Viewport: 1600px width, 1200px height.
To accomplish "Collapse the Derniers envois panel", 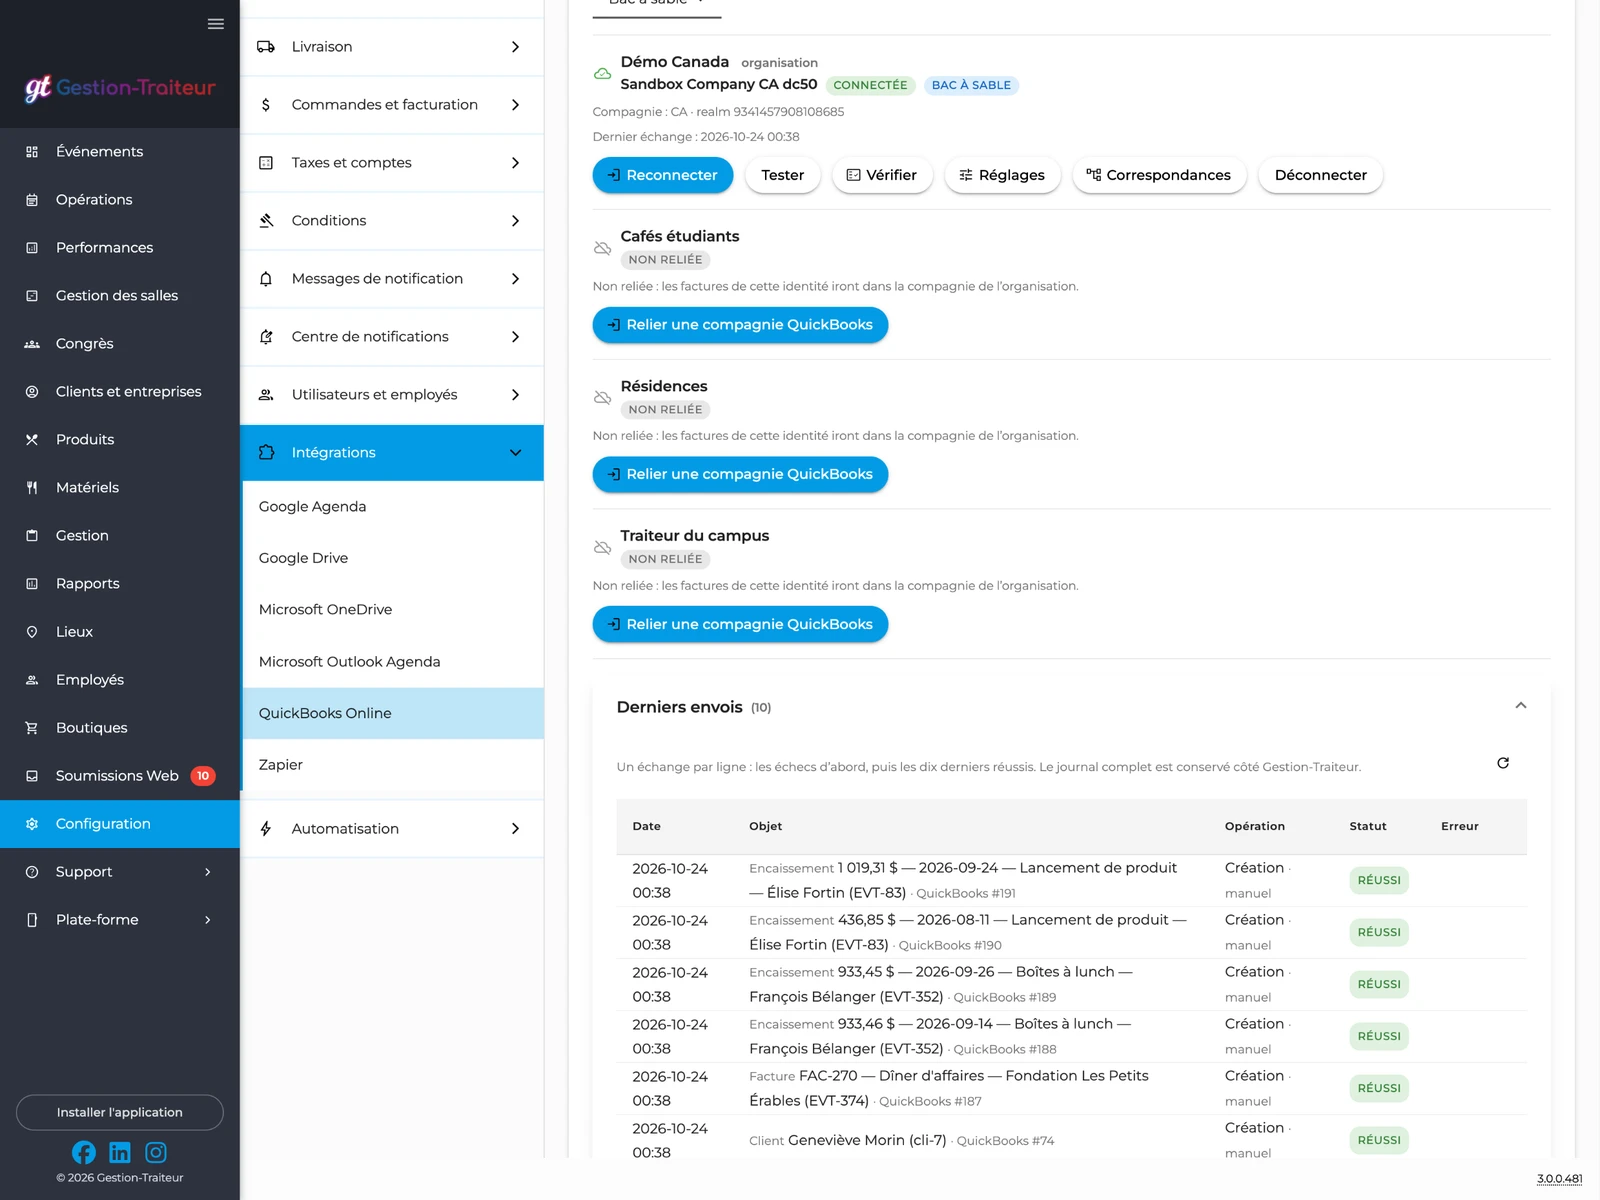I will pyautogui.click(x=1520, y=706).
